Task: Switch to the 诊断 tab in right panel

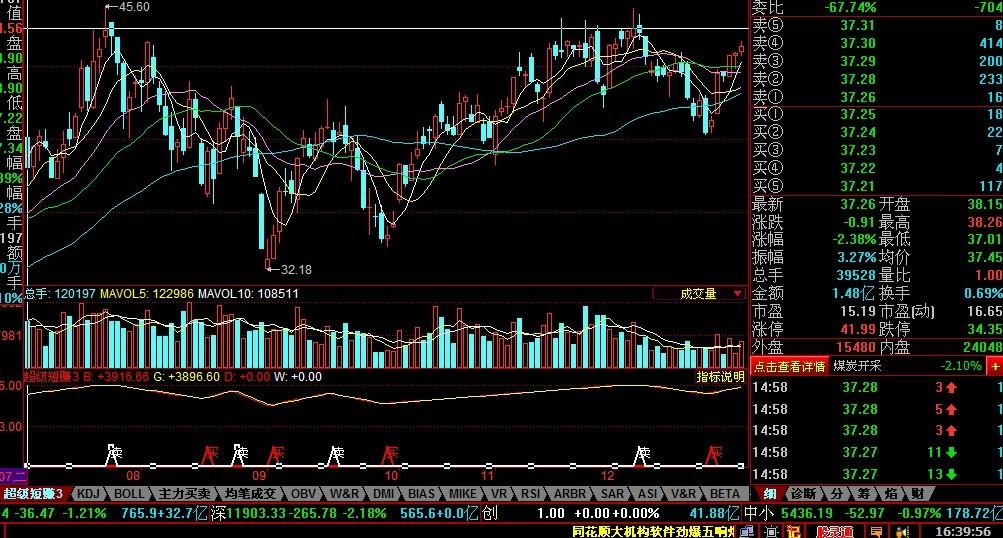Action: [803, 494]
